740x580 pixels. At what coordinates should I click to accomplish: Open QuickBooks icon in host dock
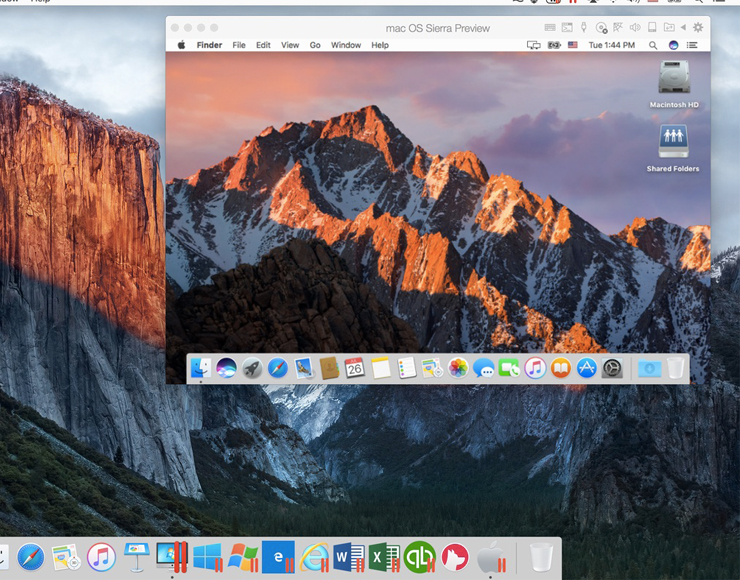click(420, 557)
